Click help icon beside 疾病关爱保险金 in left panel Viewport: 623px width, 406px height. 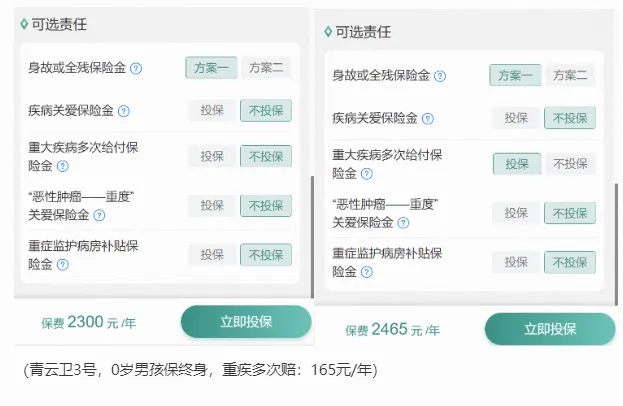pos(124,110)
